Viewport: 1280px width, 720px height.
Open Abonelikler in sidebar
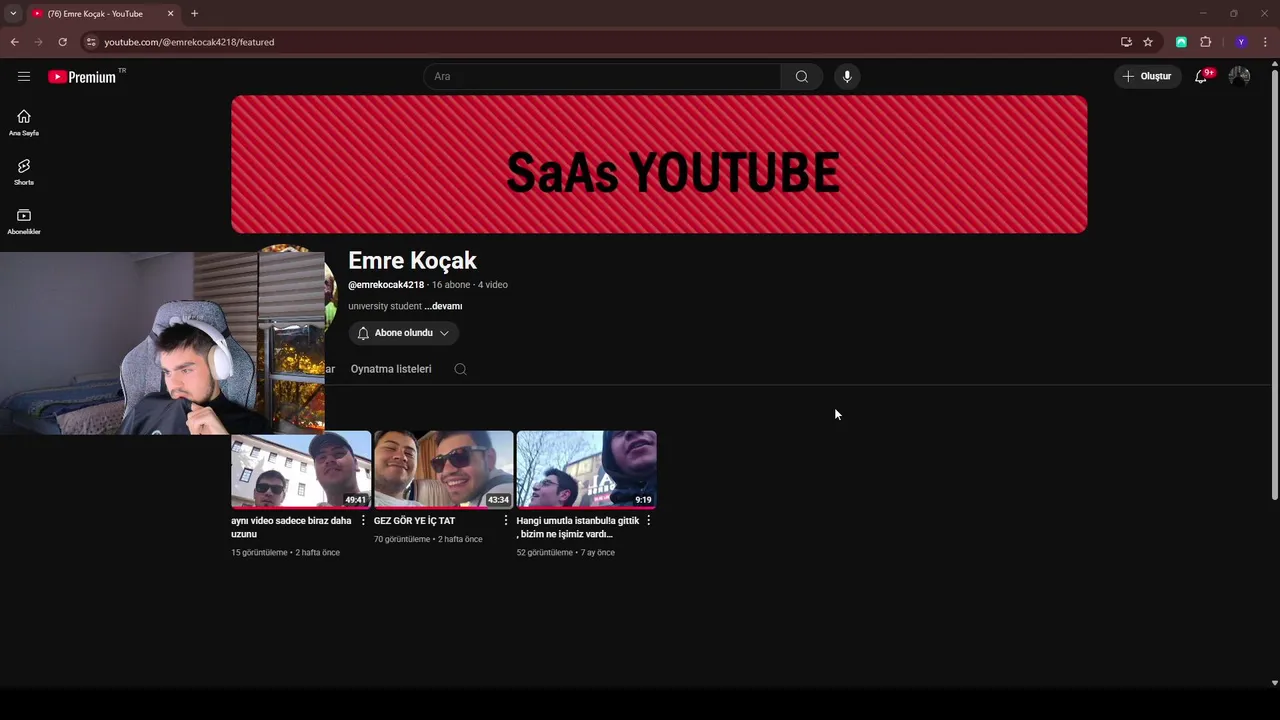click(24, 222)
